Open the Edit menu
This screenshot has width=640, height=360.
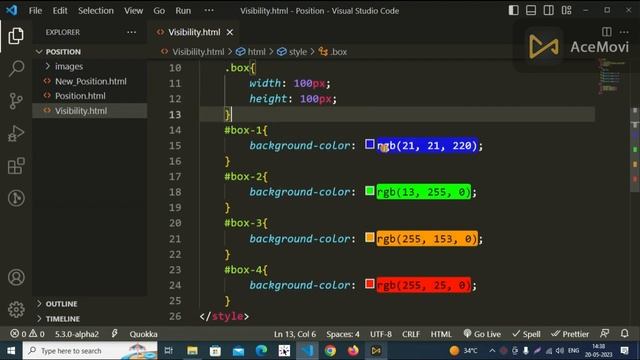(x=60, y=11)
